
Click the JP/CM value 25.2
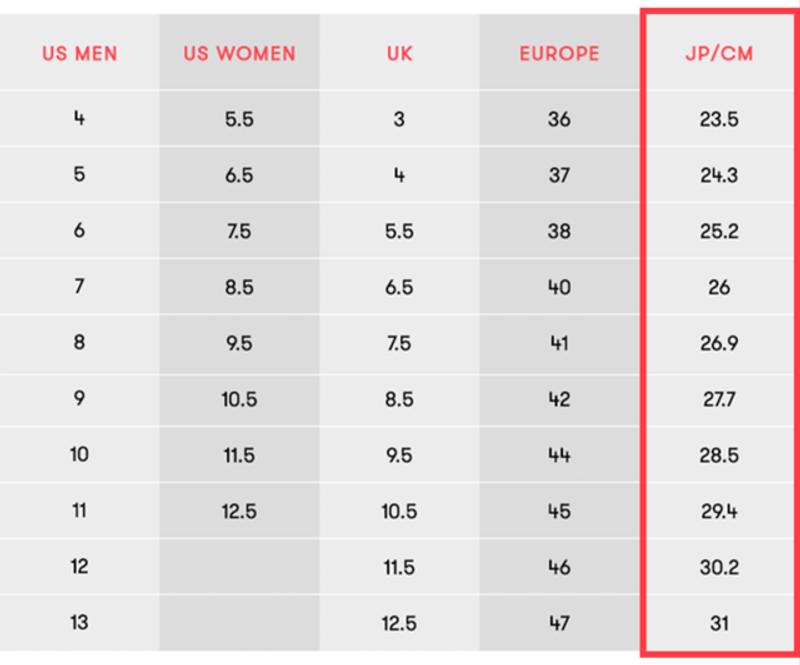click(x=719, y=231)
